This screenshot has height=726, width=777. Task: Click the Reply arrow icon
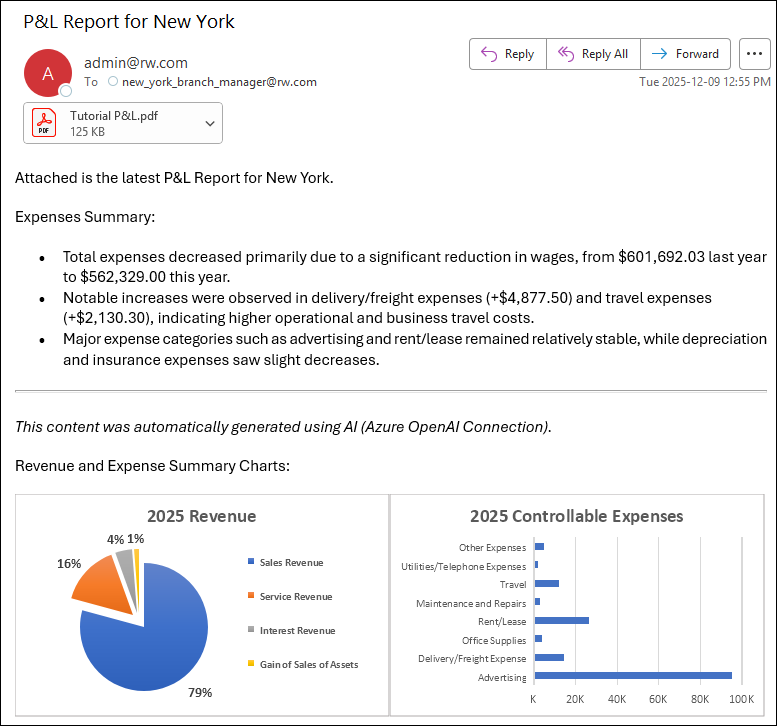tap(489, 54)
